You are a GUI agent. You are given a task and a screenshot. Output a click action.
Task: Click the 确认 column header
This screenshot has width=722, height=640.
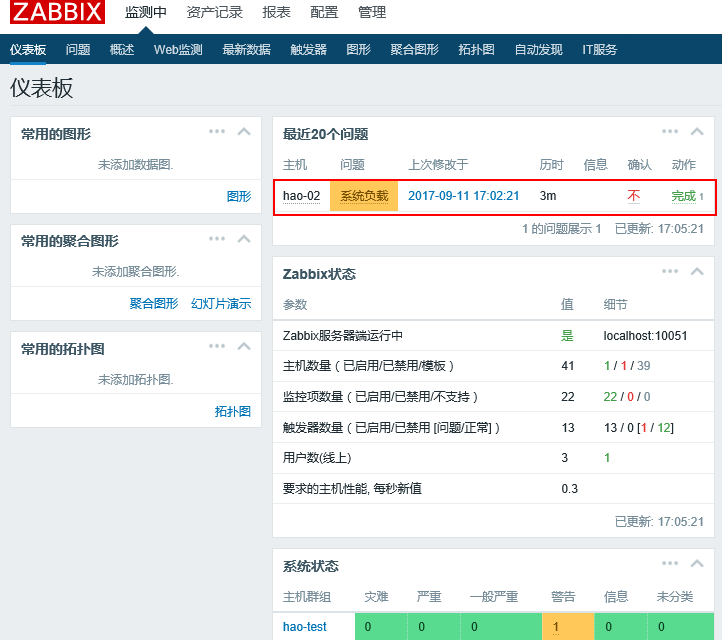coord(640,165)
